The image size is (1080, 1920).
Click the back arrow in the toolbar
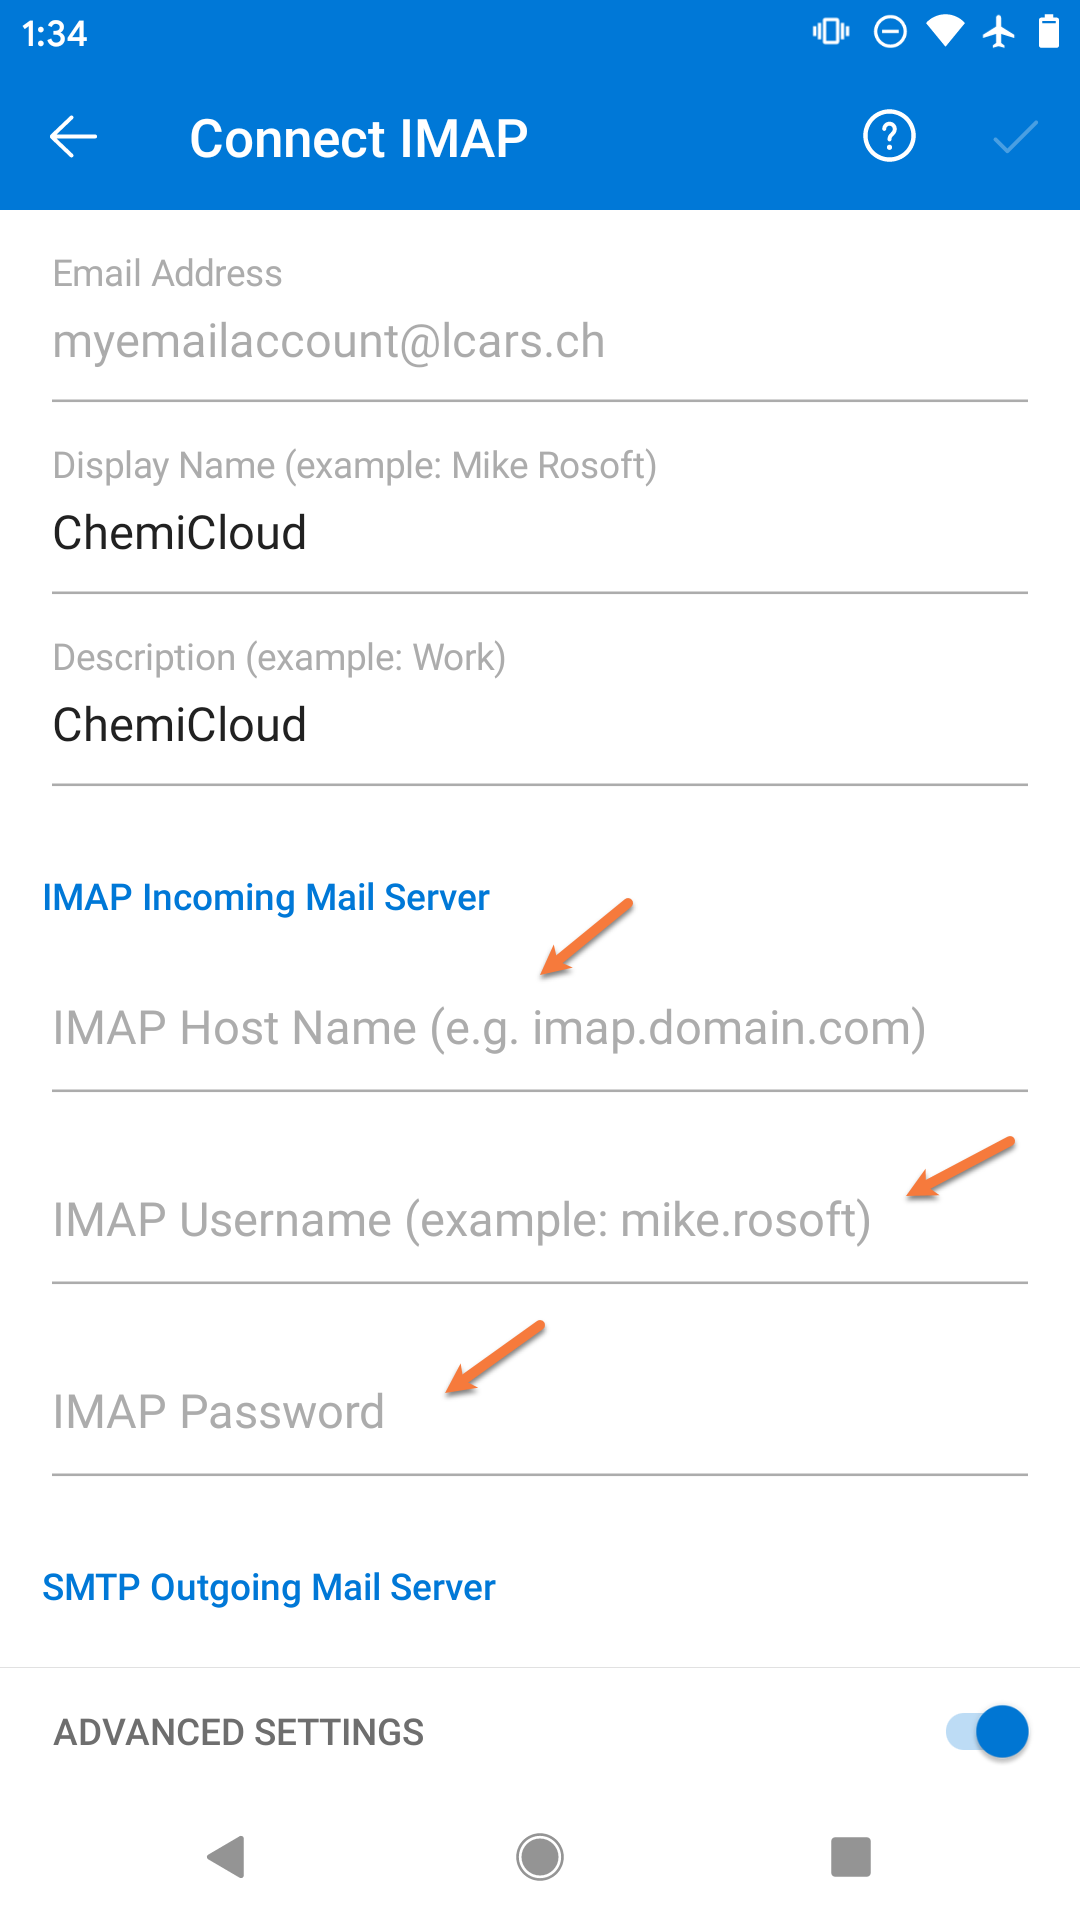point(71,136)
